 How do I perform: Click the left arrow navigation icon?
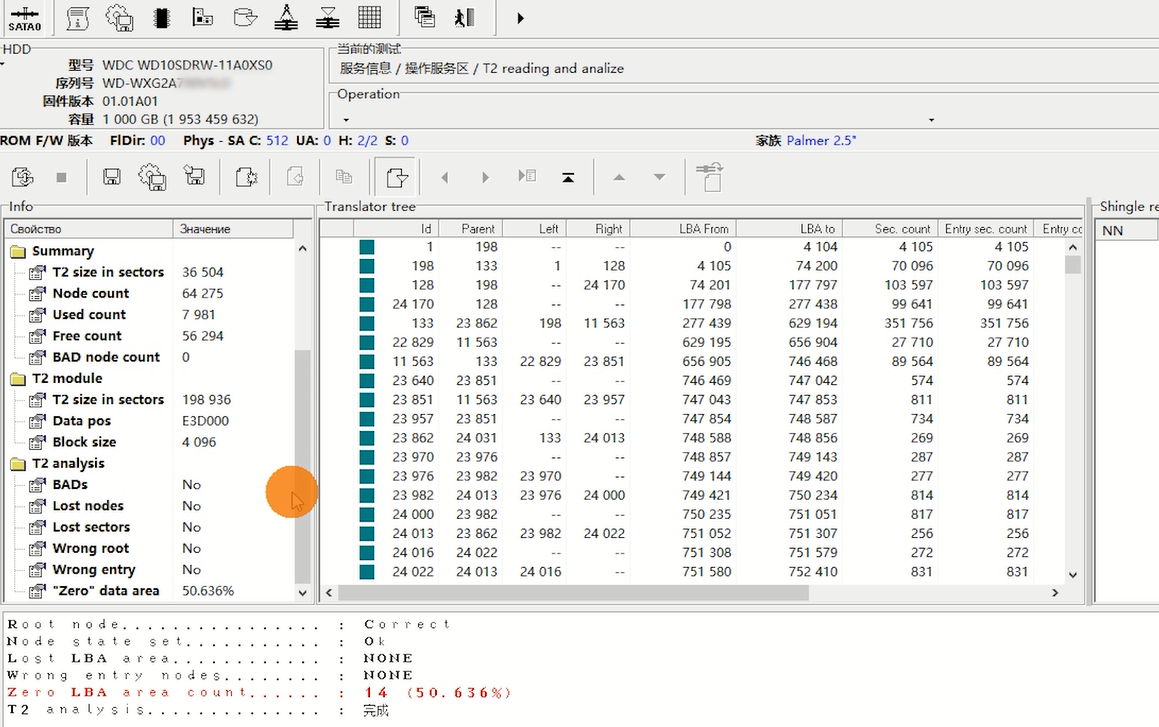coord(444,177)
